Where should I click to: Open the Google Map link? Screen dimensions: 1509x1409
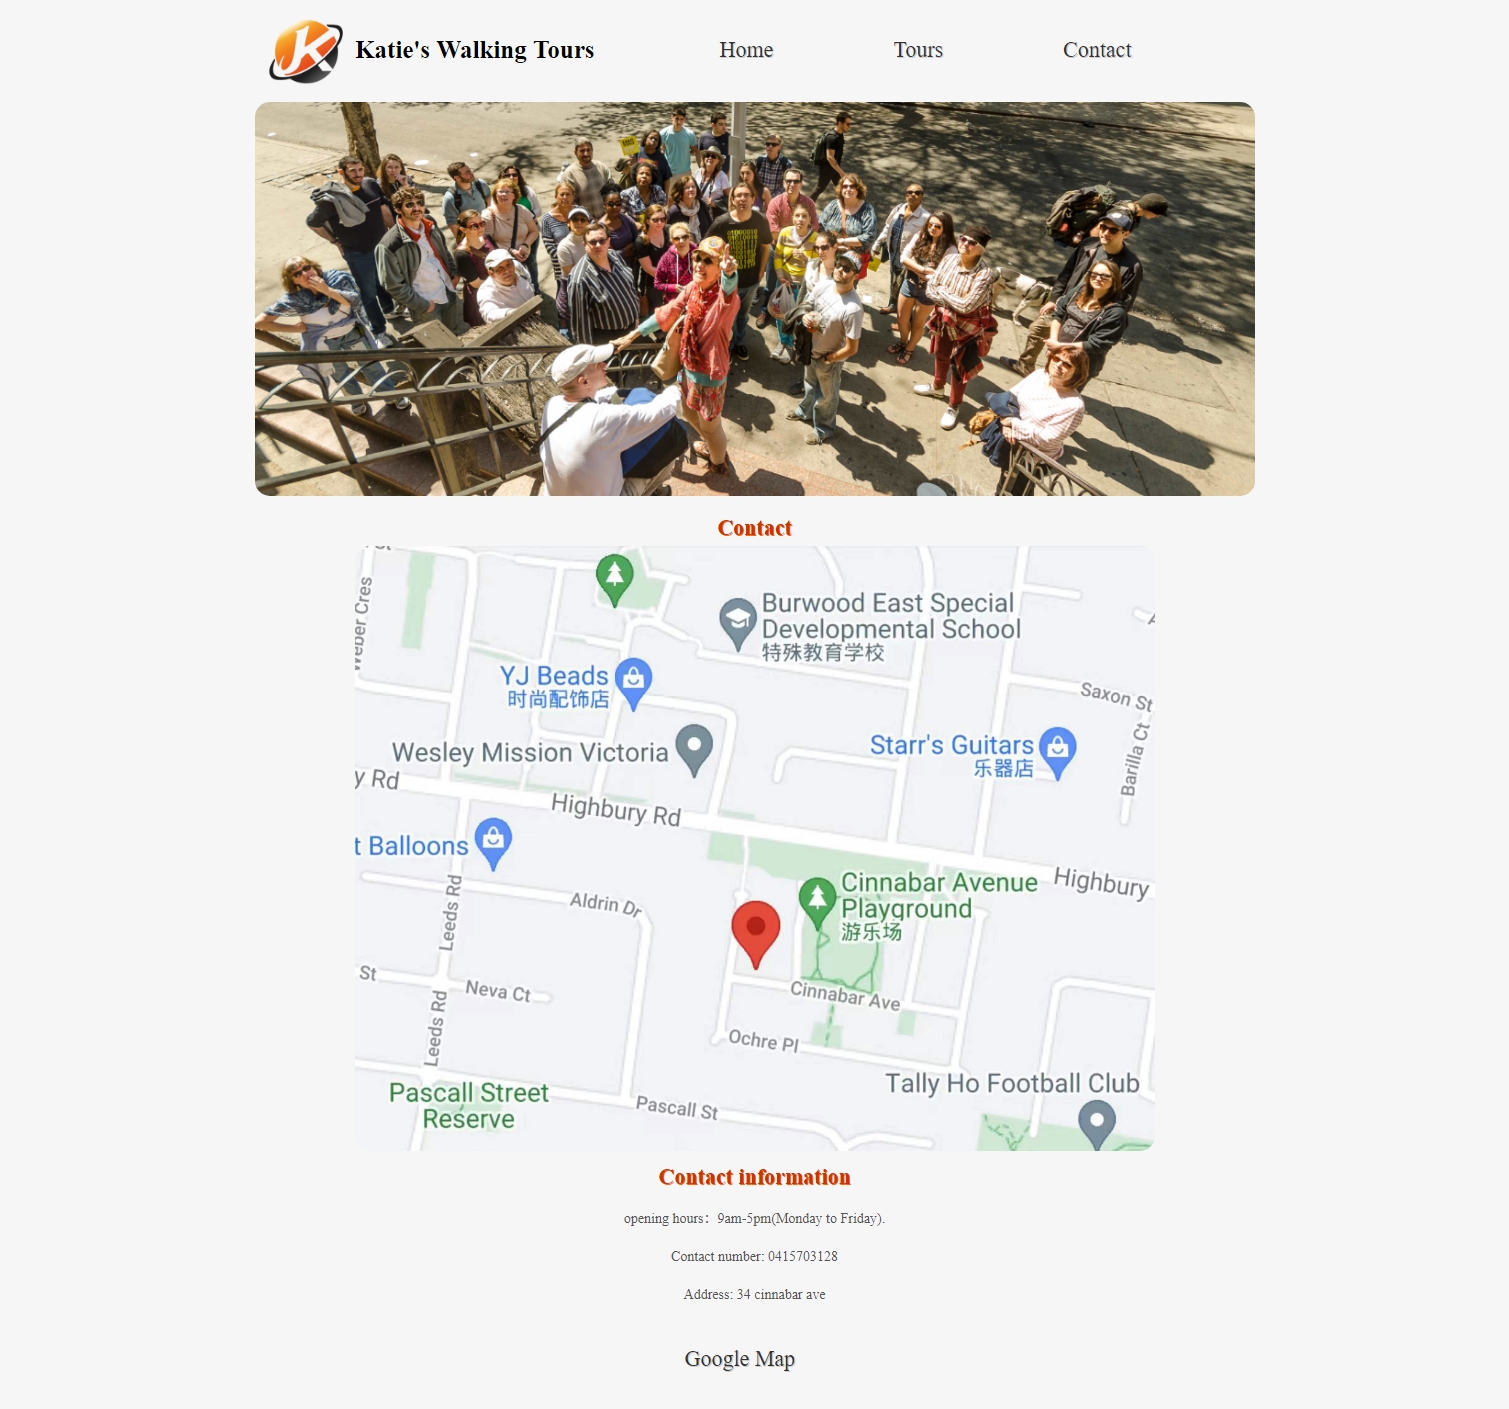click(740, 1359)
